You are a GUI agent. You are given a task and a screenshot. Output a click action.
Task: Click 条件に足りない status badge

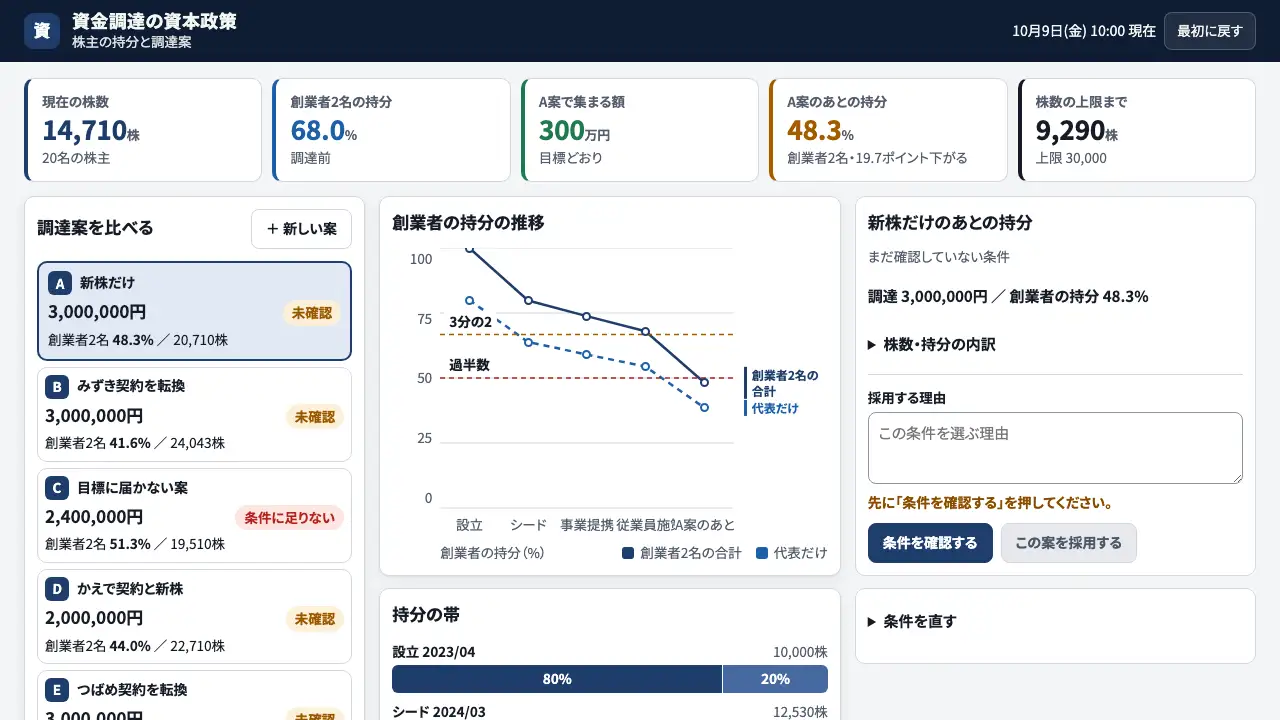coord(290,517)
